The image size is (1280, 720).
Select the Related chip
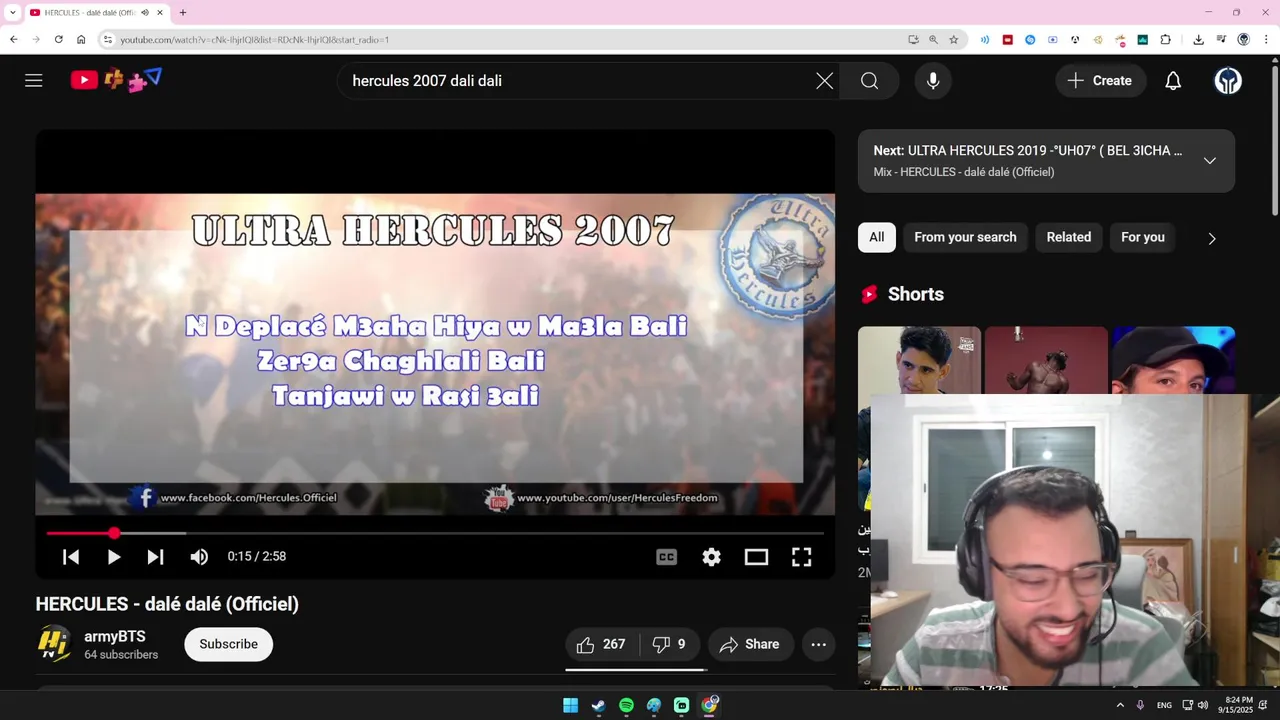click(x=1068, y=238)
